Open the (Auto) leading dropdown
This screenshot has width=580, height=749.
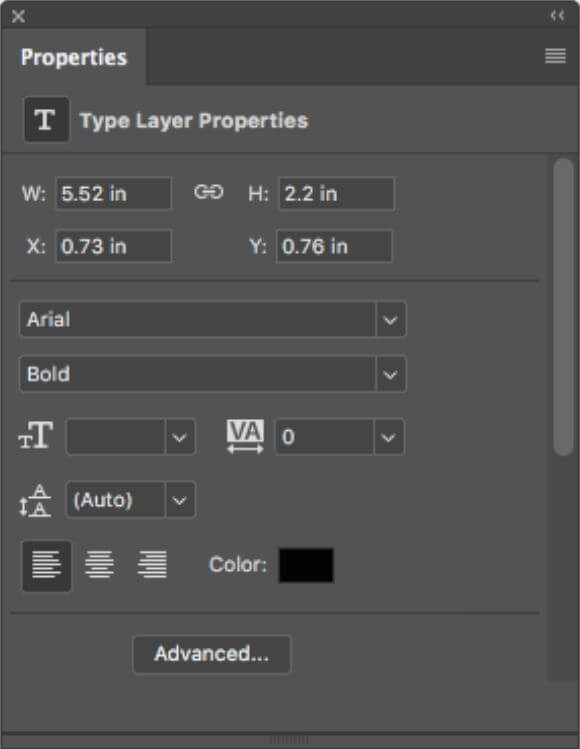tap(130, 500)
